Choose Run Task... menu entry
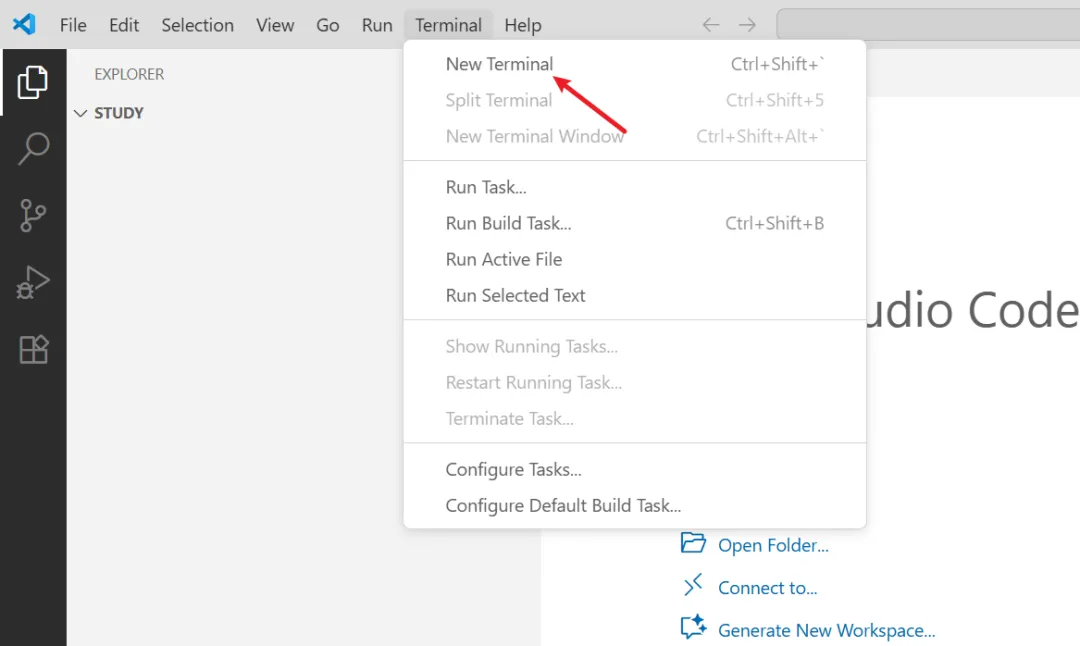This screenshot has height=646, width=1080. coord(486,187)
